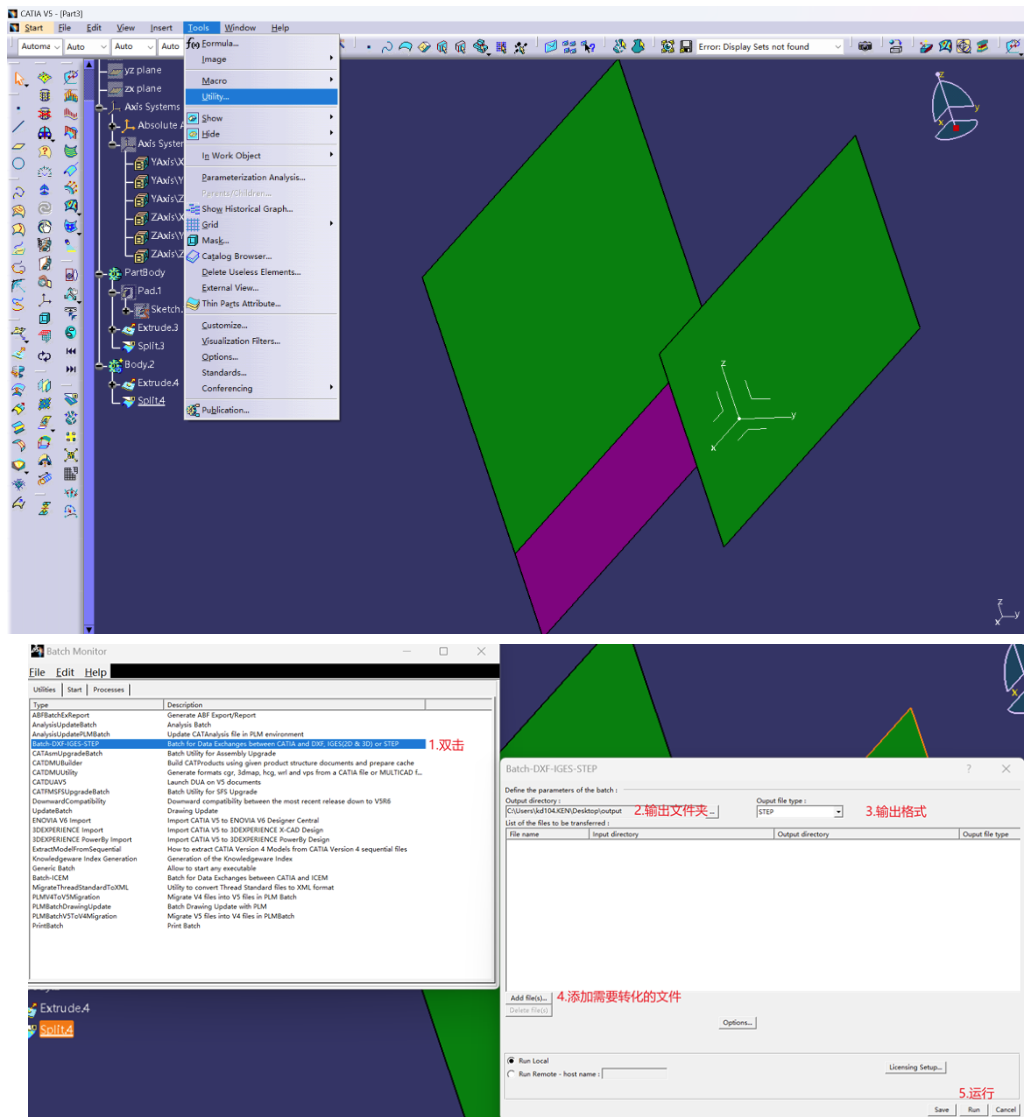1025x1117 pixels.
Task: Select the PrintBatch row in Batch Monitor
Action: (x=228, y=926)
